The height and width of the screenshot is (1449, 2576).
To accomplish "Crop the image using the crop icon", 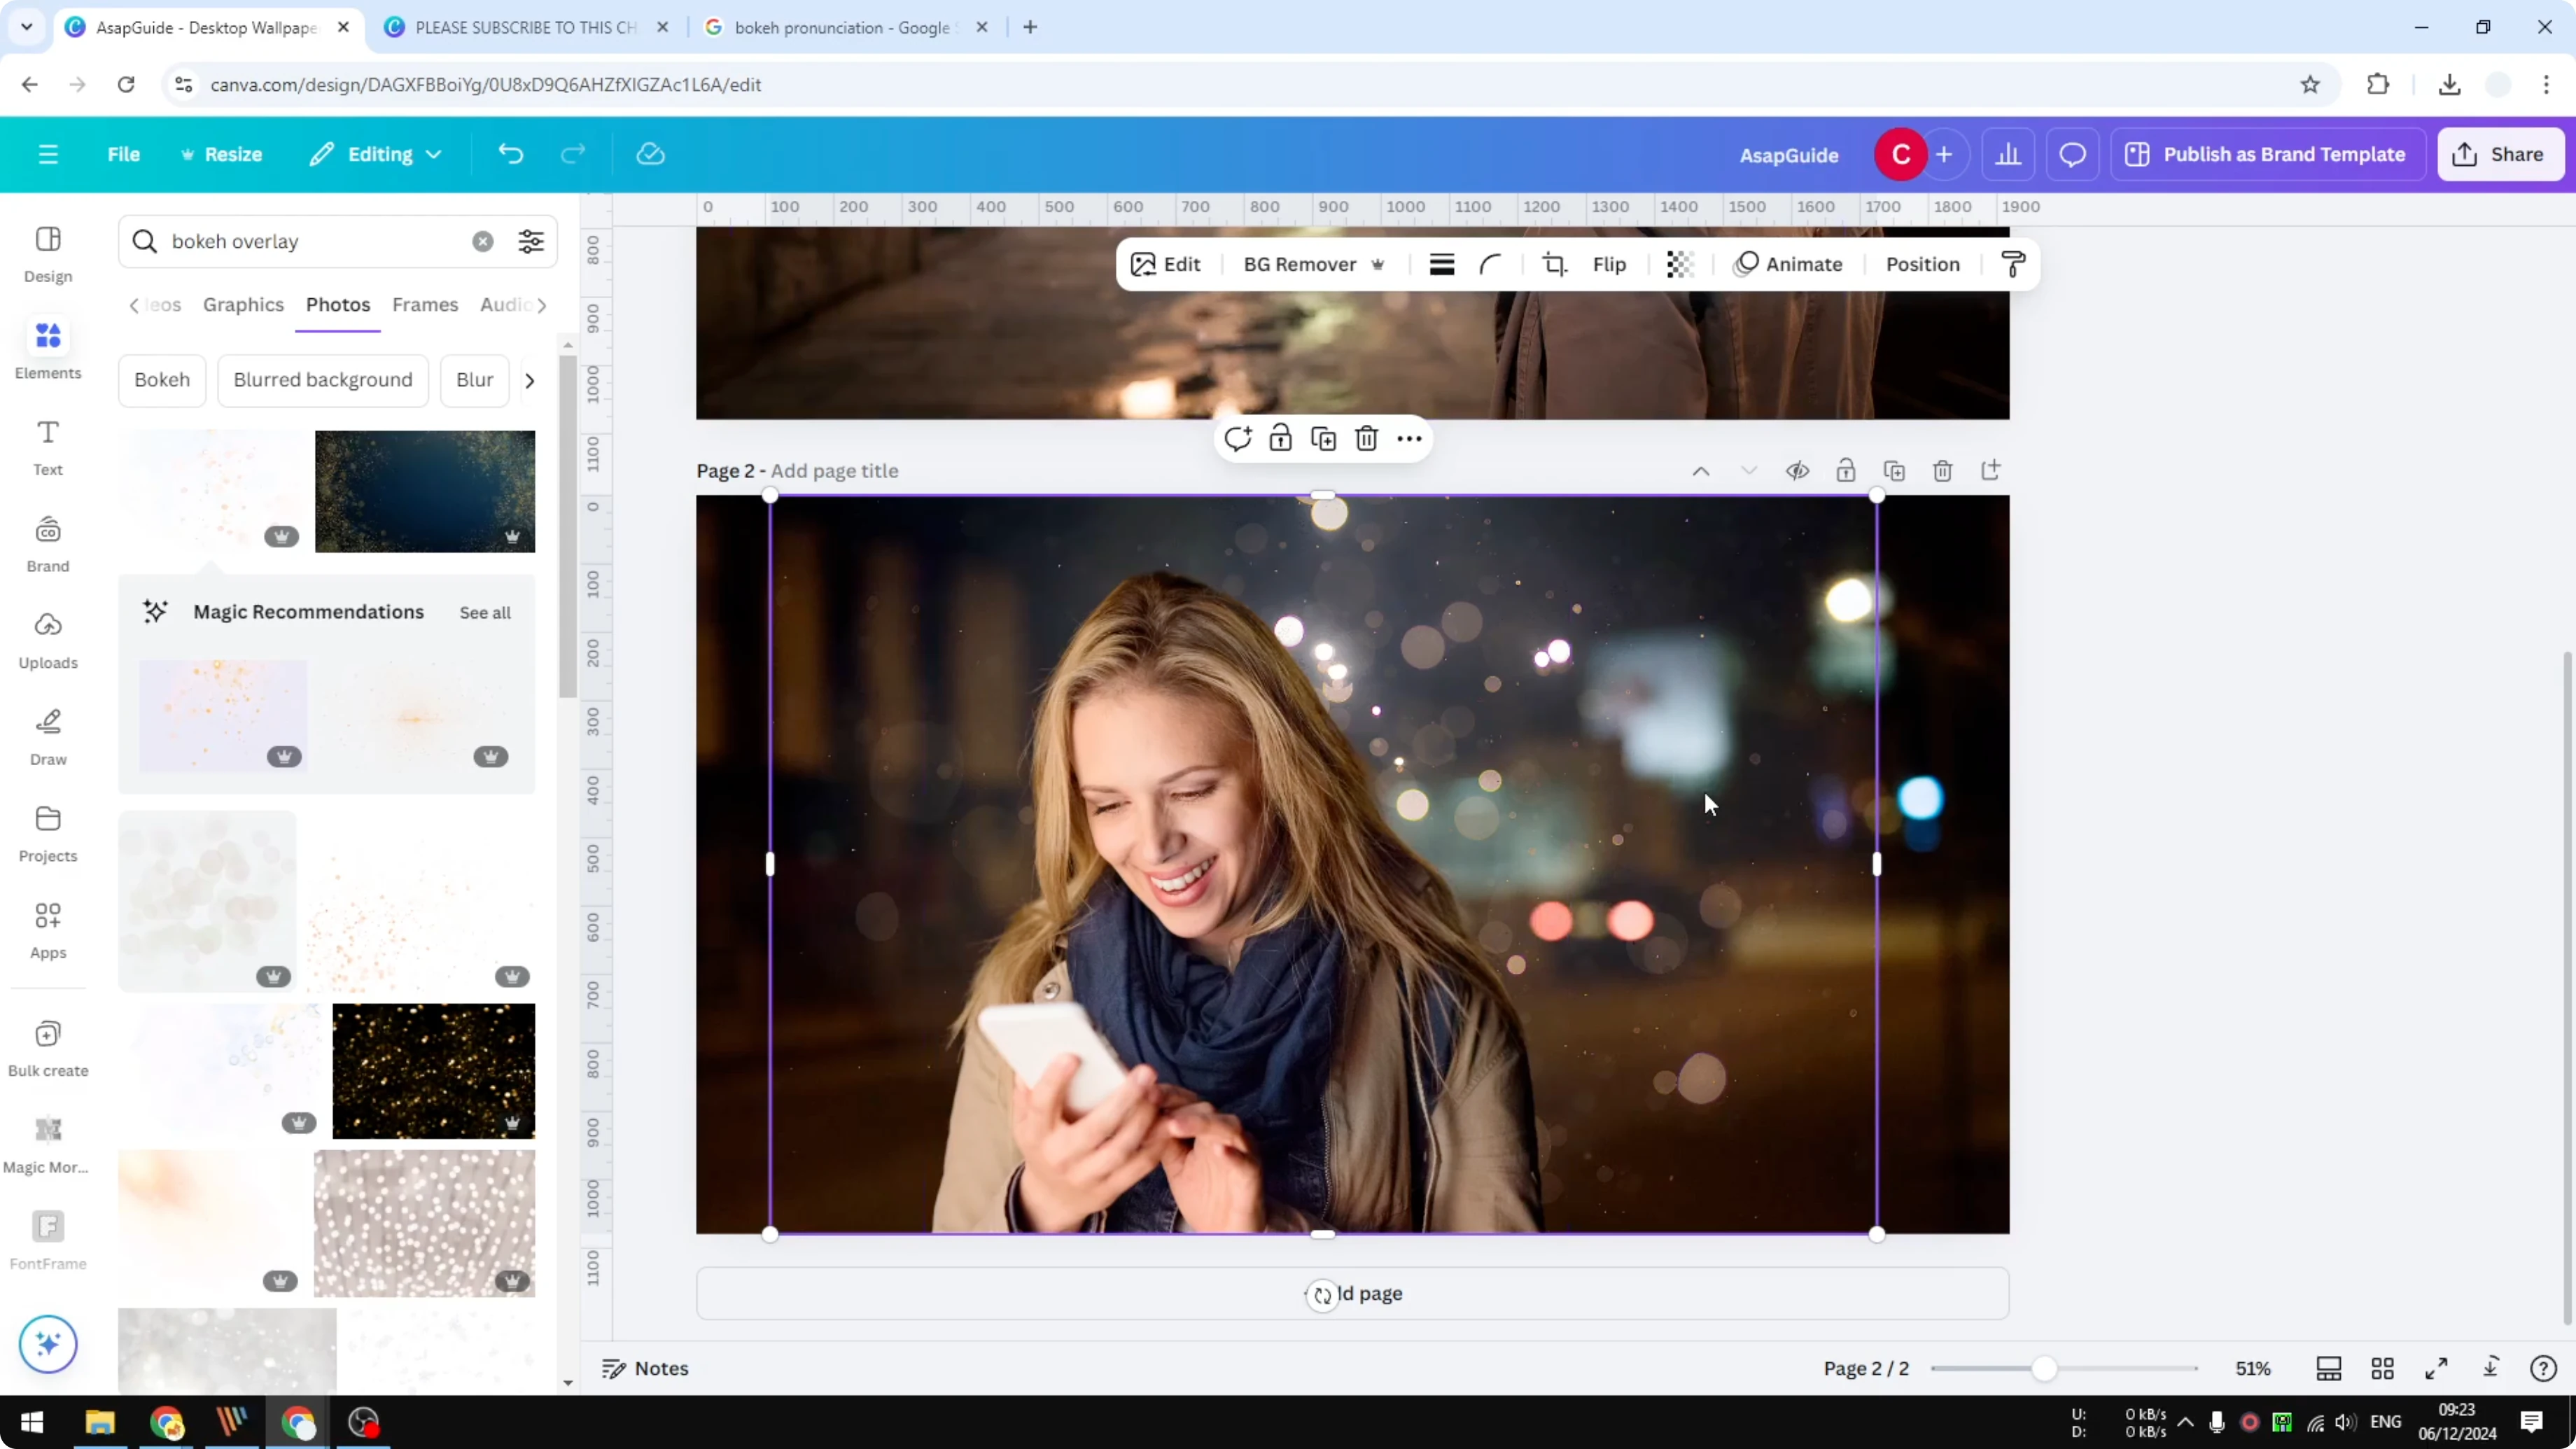I will click(1554, 264).
